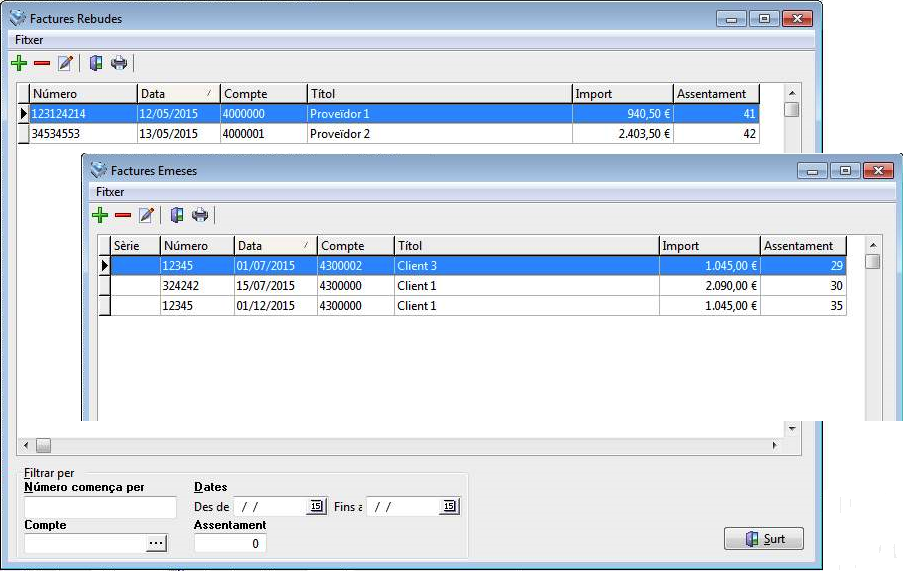This screenshot has height=571, width=904.
Task: Click scroll up arrow in Factures Rebudes grid
Action: coord(792,93)
